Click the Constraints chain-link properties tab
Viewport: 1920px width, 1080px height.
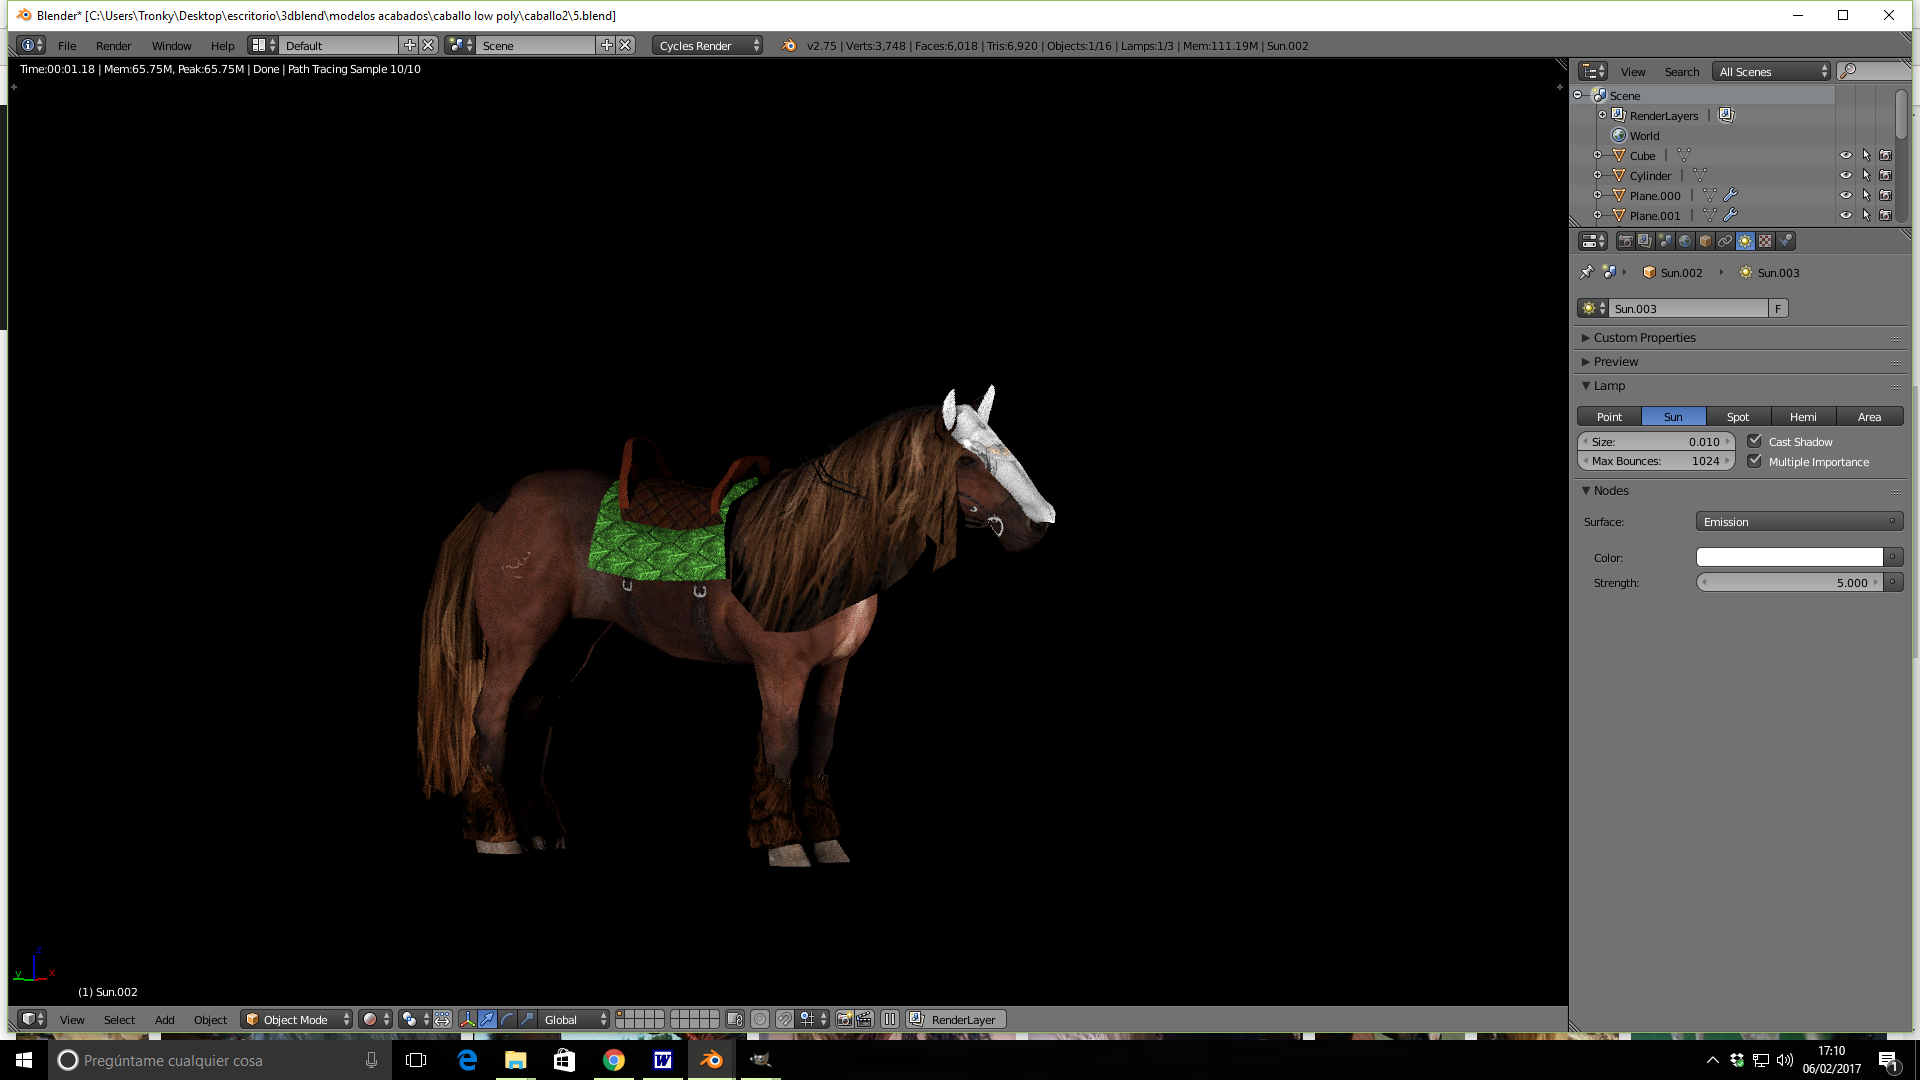coord(1725,241)
